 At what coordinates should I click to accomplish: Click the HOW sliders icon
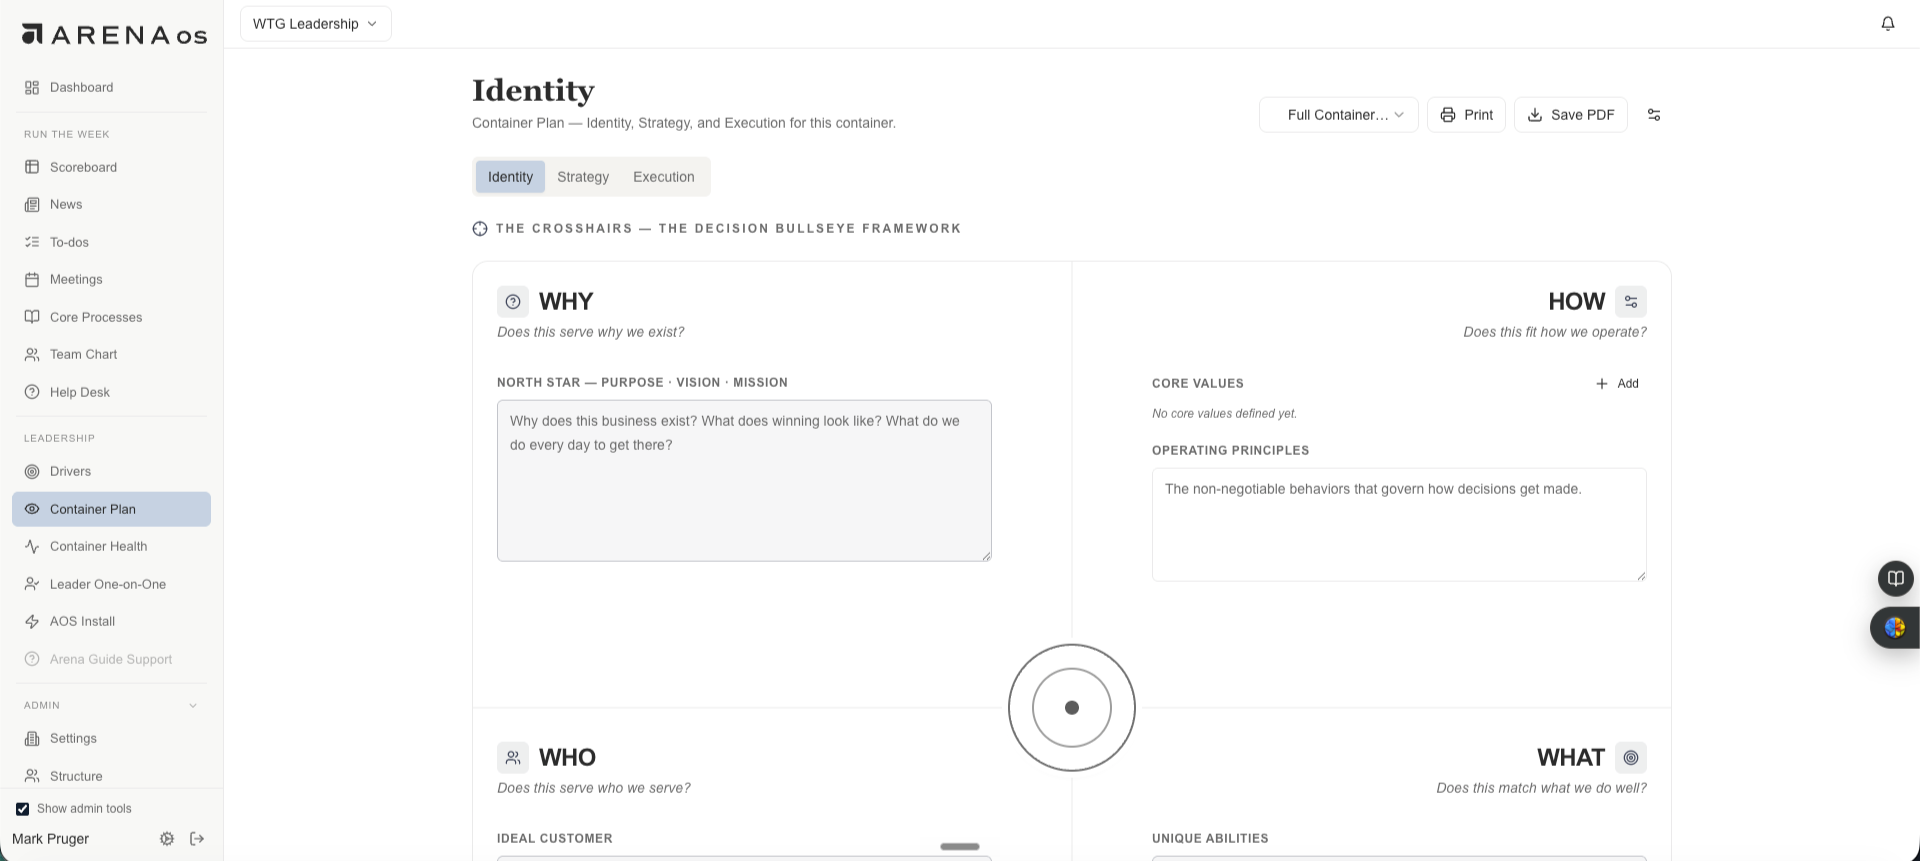click(1631, 302)
